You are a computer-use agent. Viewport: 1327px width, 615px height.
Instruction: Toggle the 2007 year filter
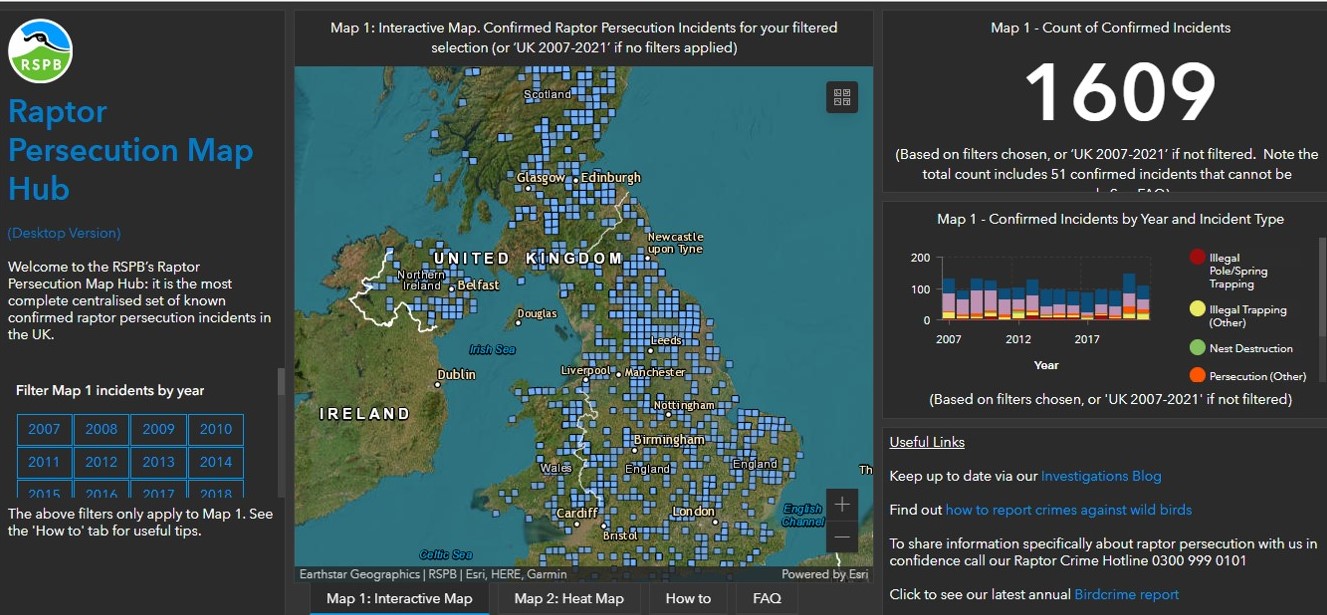(x=44, y=429)
